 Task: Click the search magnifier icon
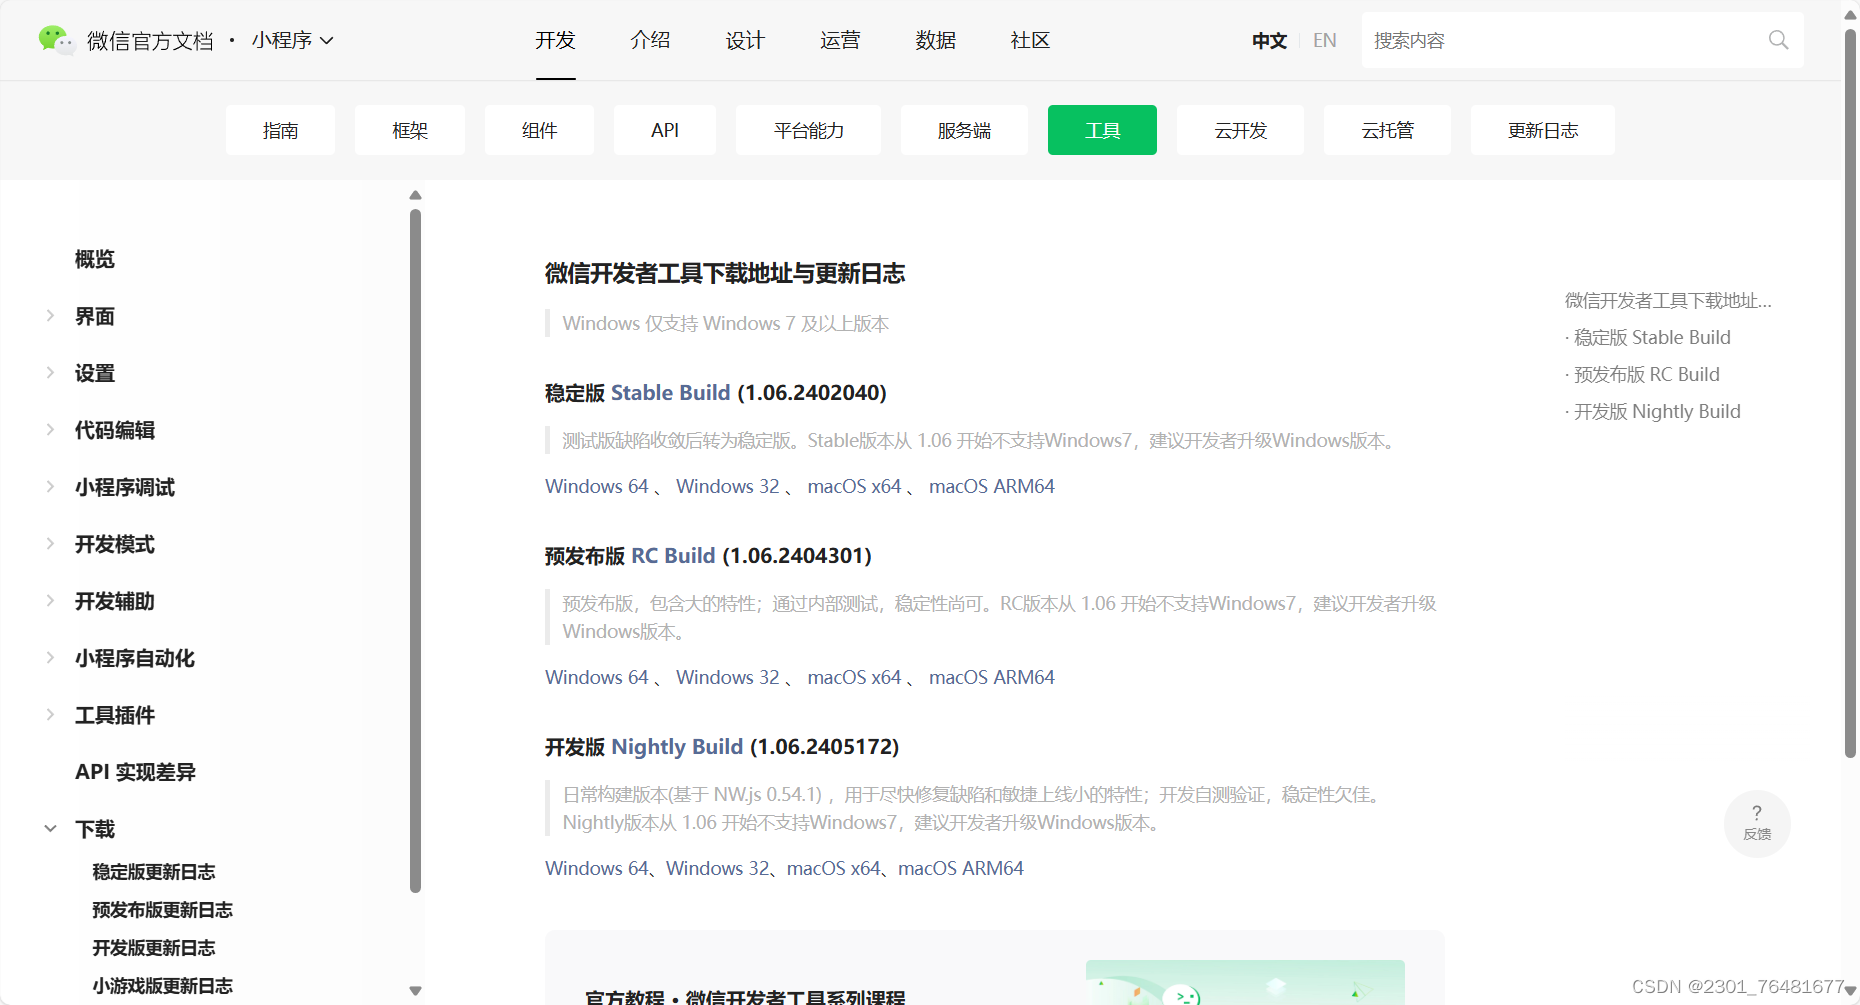tap(1778, 40)
